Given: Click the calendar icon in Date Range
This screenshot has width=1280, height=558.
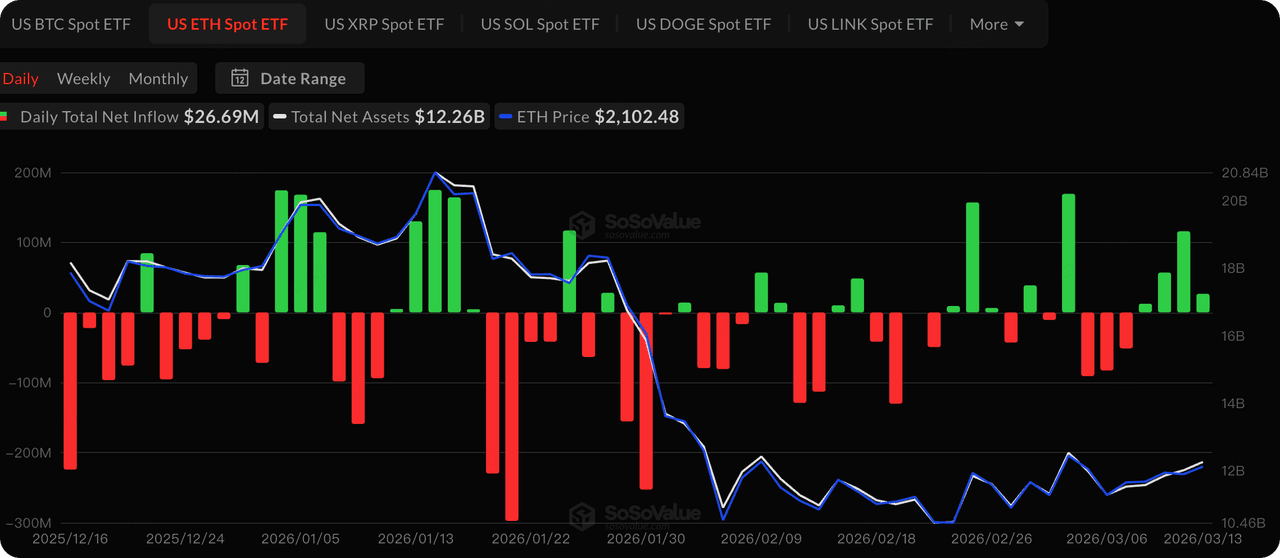Looking at the screenshot, I should 240,78.
